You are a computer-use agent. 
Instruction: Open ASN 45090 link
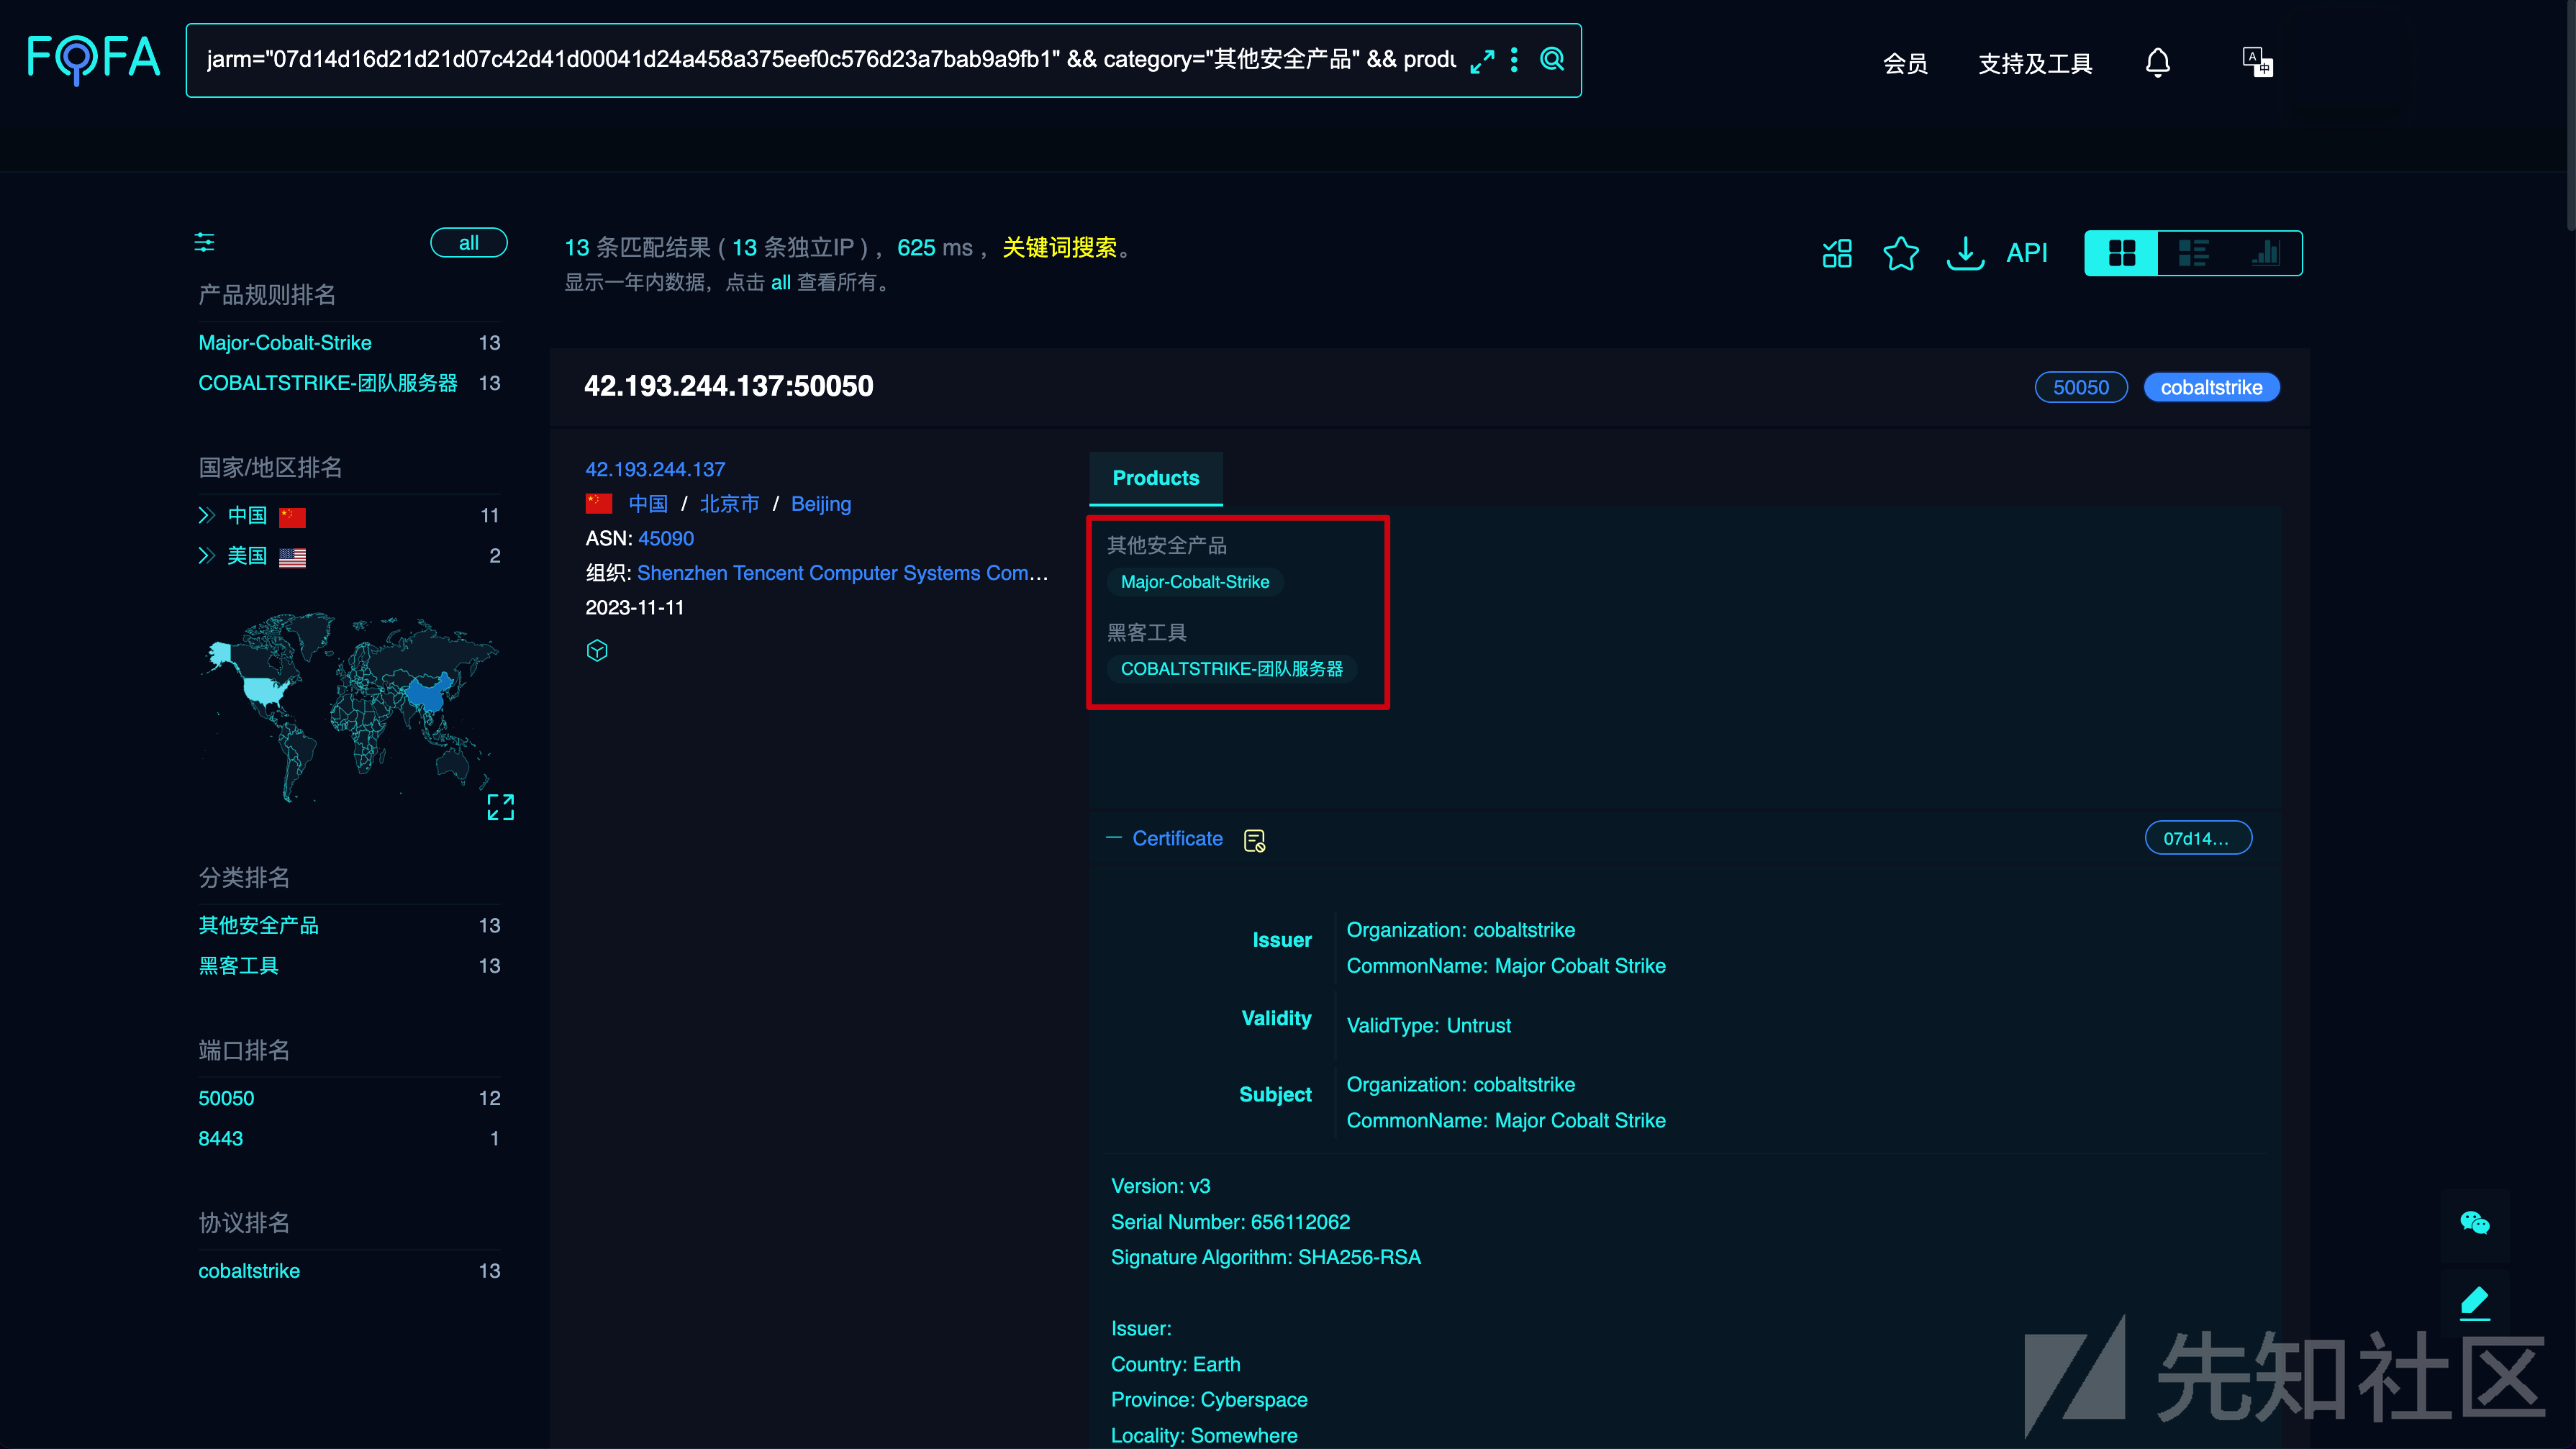(x=666, y=538)
